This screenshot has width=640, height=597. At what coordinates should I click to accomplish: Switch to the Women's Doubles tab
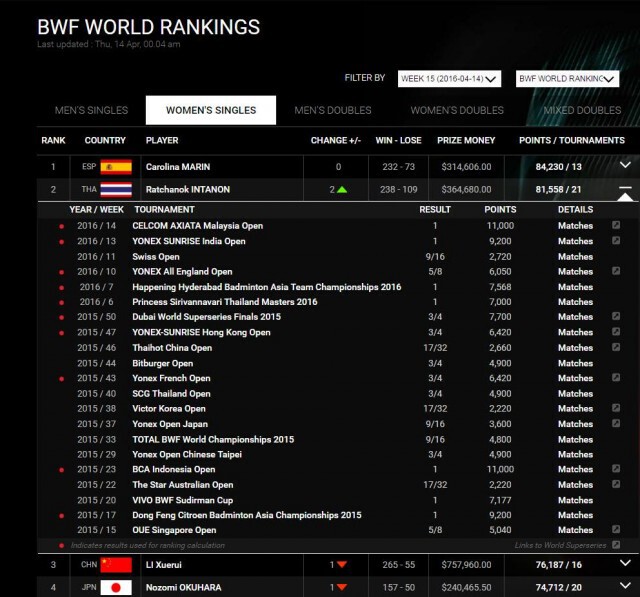coord(457,110)
